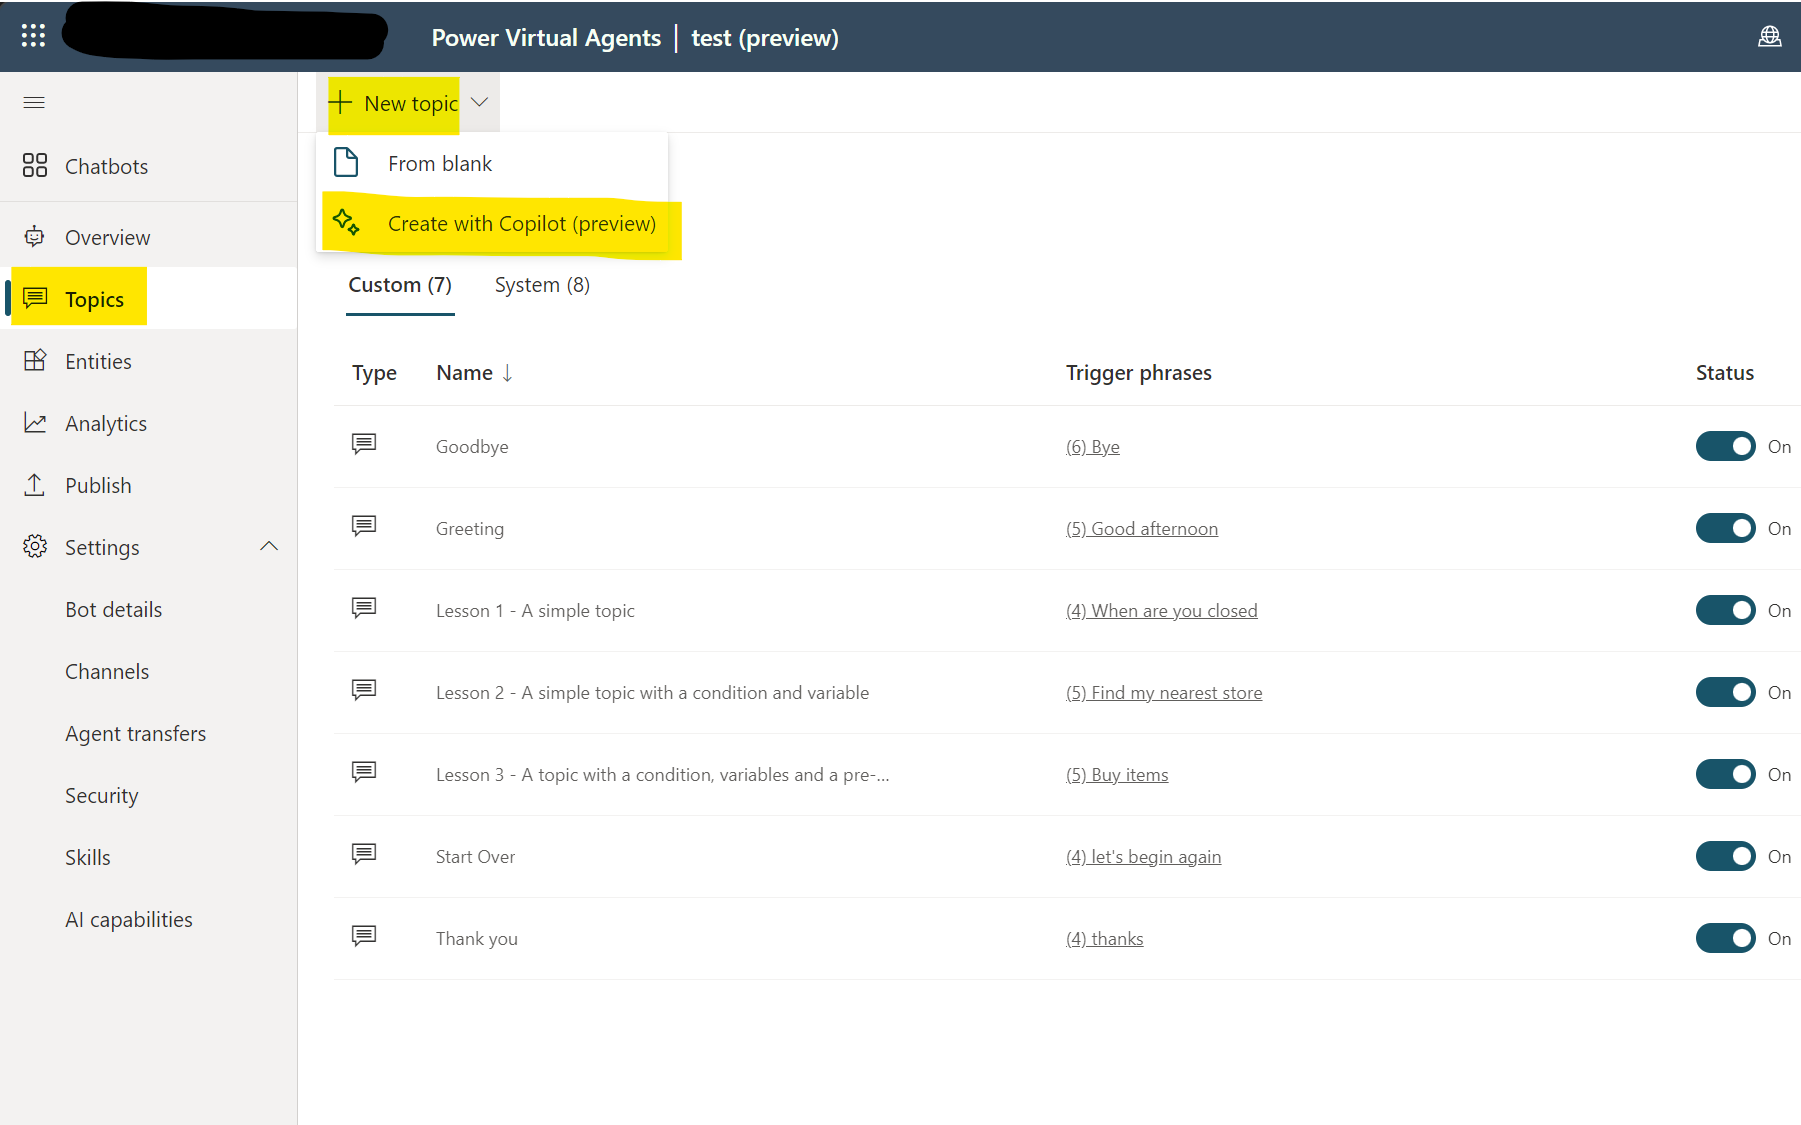The width and height of the screenshot is (1801, 1125).
Task: Open the New topic dropdown chevron
Action: pyautogui.click(x=479, y=102)
